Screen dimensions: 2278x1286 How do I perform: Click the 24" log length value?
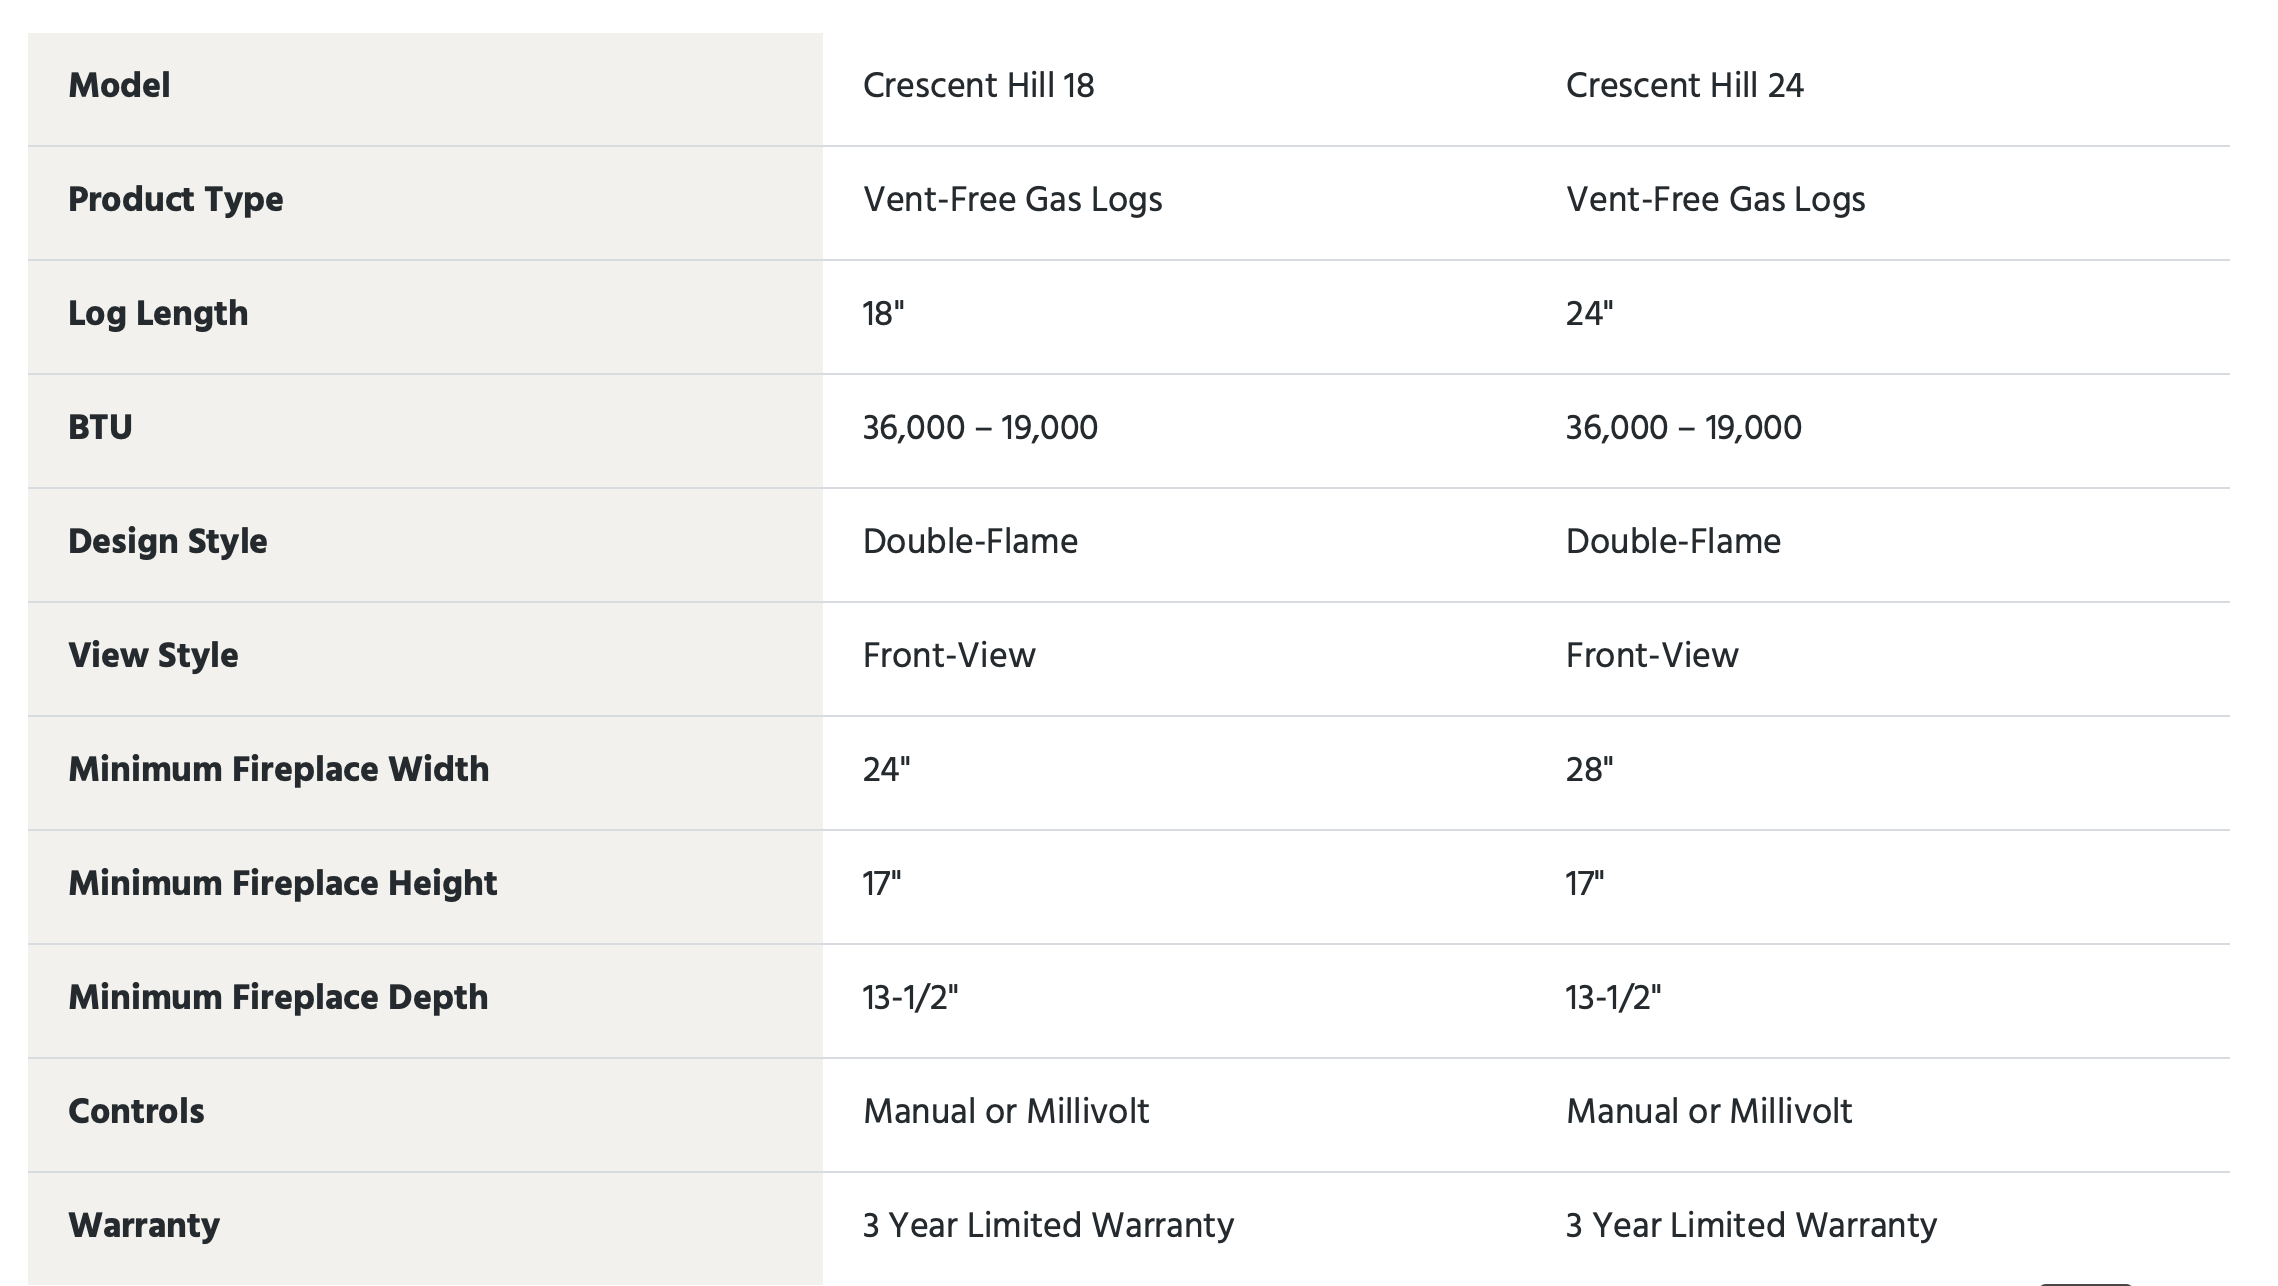1589,314
